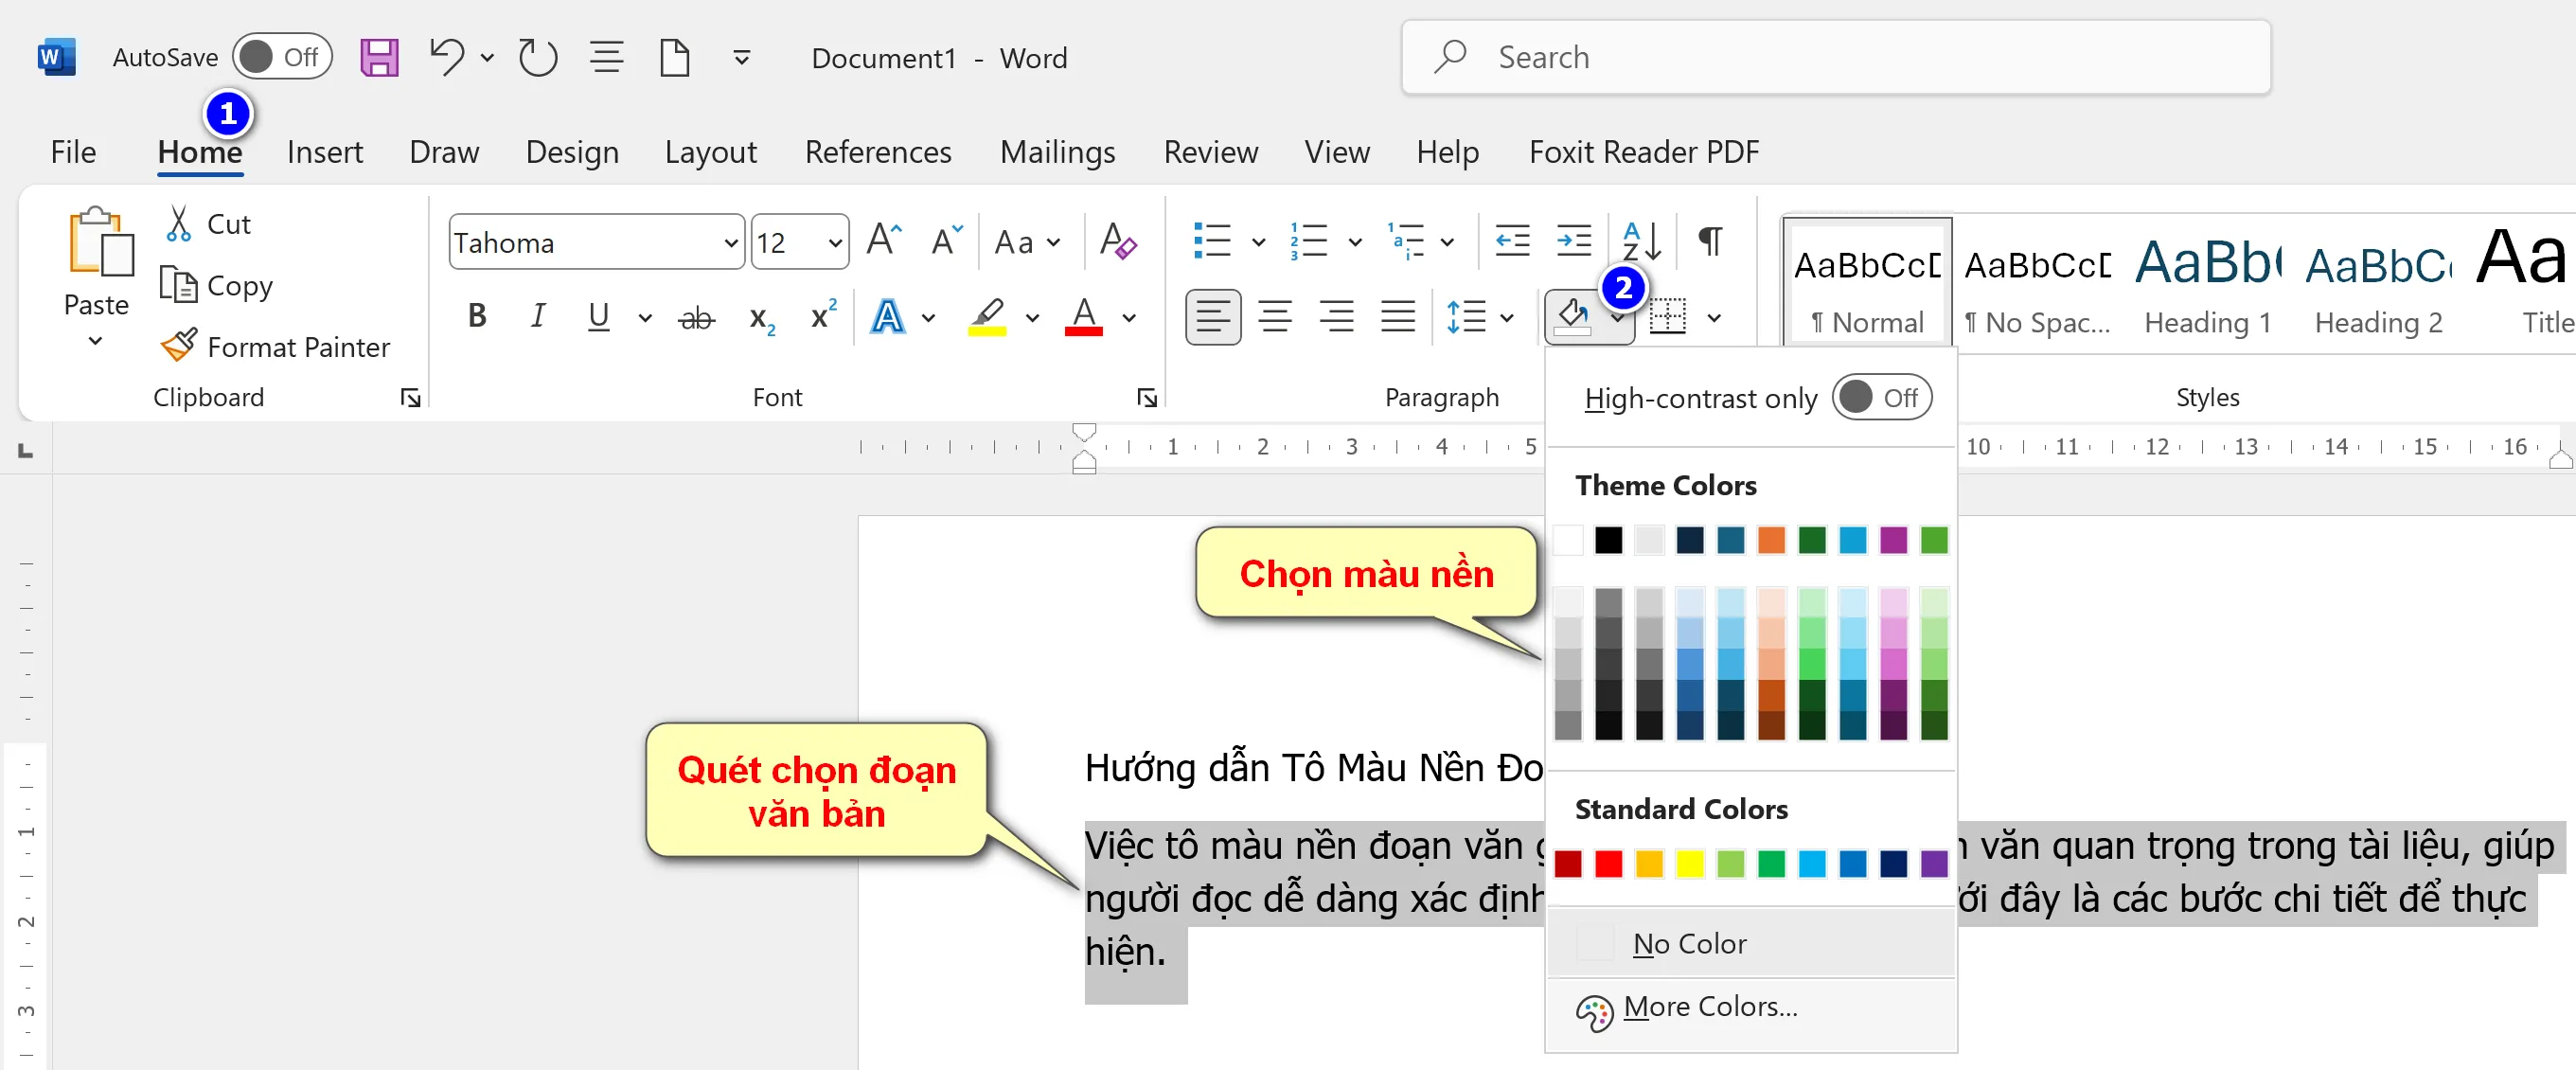Save the document with the disk icon
This screenshot has height=1070, width=2576.
coord(379,57)
